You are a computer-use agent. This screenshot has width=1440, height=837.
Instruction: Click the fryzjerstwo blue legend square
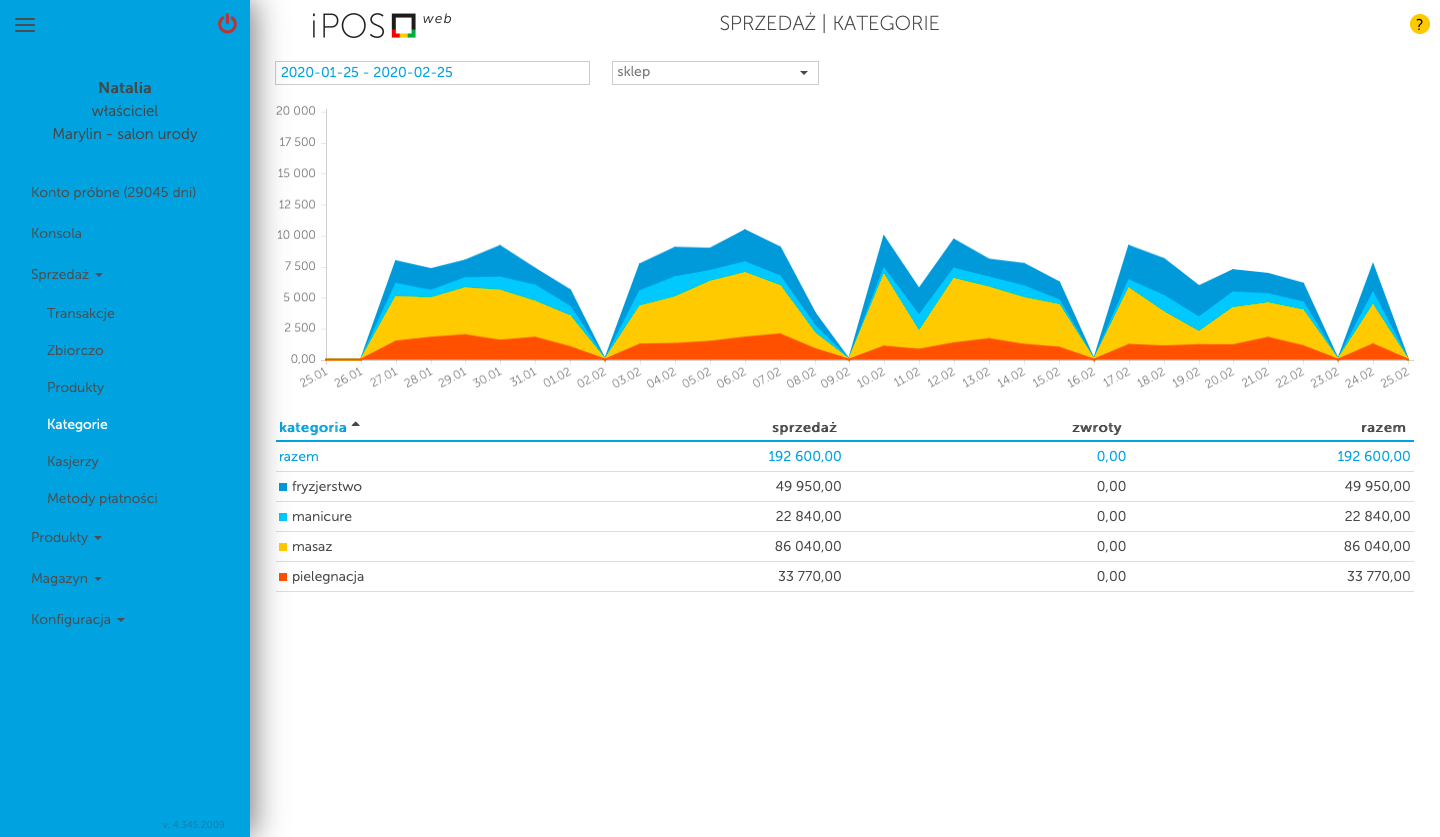coord(283,487)
